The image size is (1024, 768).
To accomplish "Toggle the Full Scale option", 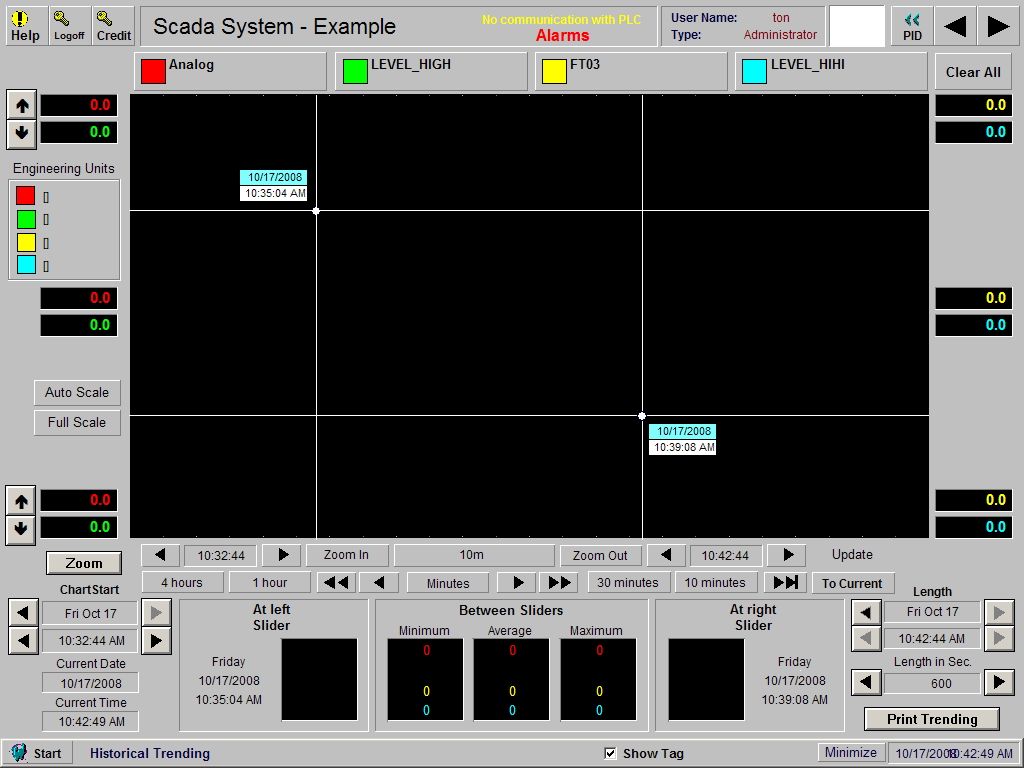I will [x=77, y=422].
